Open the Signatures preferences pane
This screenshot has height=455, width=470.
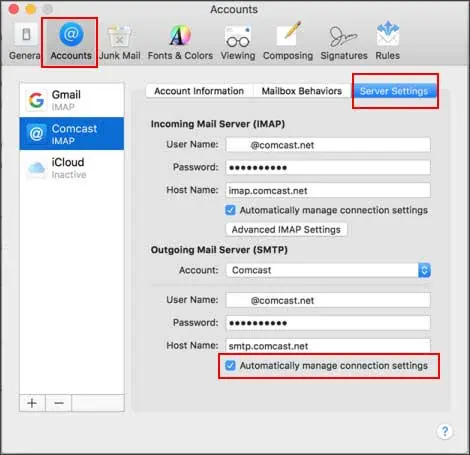pos(344,42)
